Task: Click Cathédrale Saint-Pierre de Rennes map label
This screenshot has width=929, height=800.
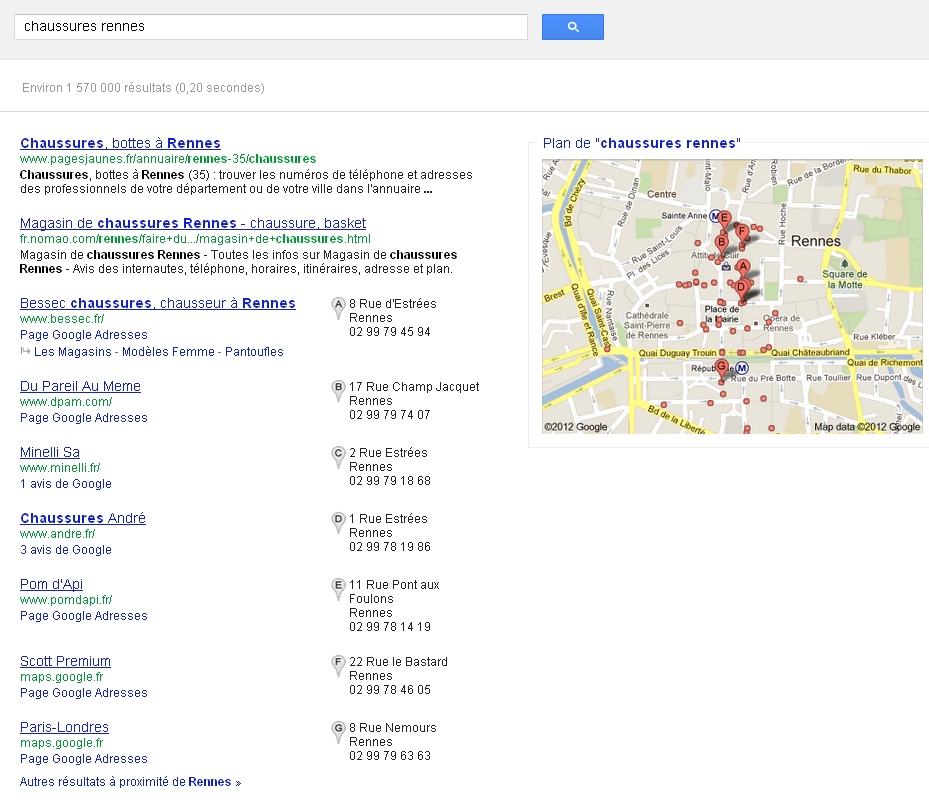Action: 646,325
